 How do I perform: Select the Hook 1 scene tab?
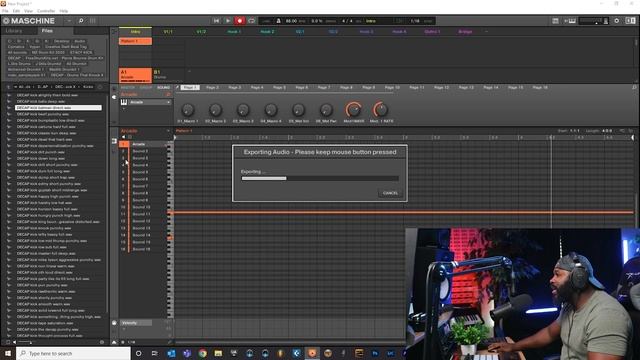(234, 31)
